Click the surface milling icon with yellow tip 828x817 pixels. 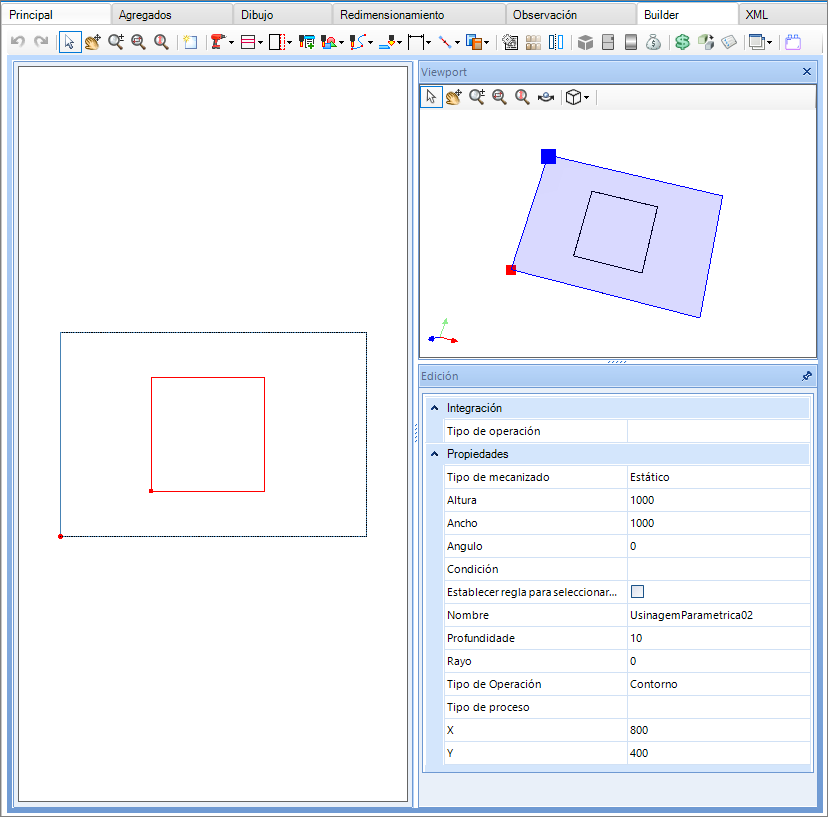[x=388, y=42]
